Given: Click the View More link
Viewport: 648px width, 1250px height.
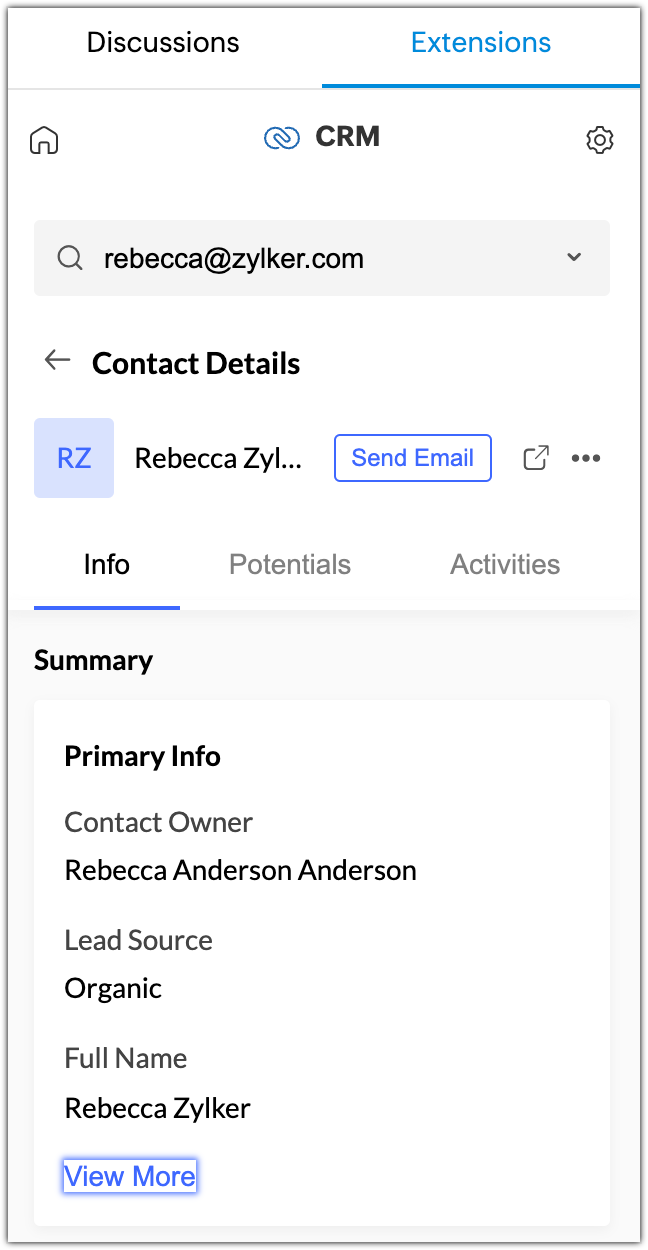Looking at the screenshot, I should [130, 1176].
